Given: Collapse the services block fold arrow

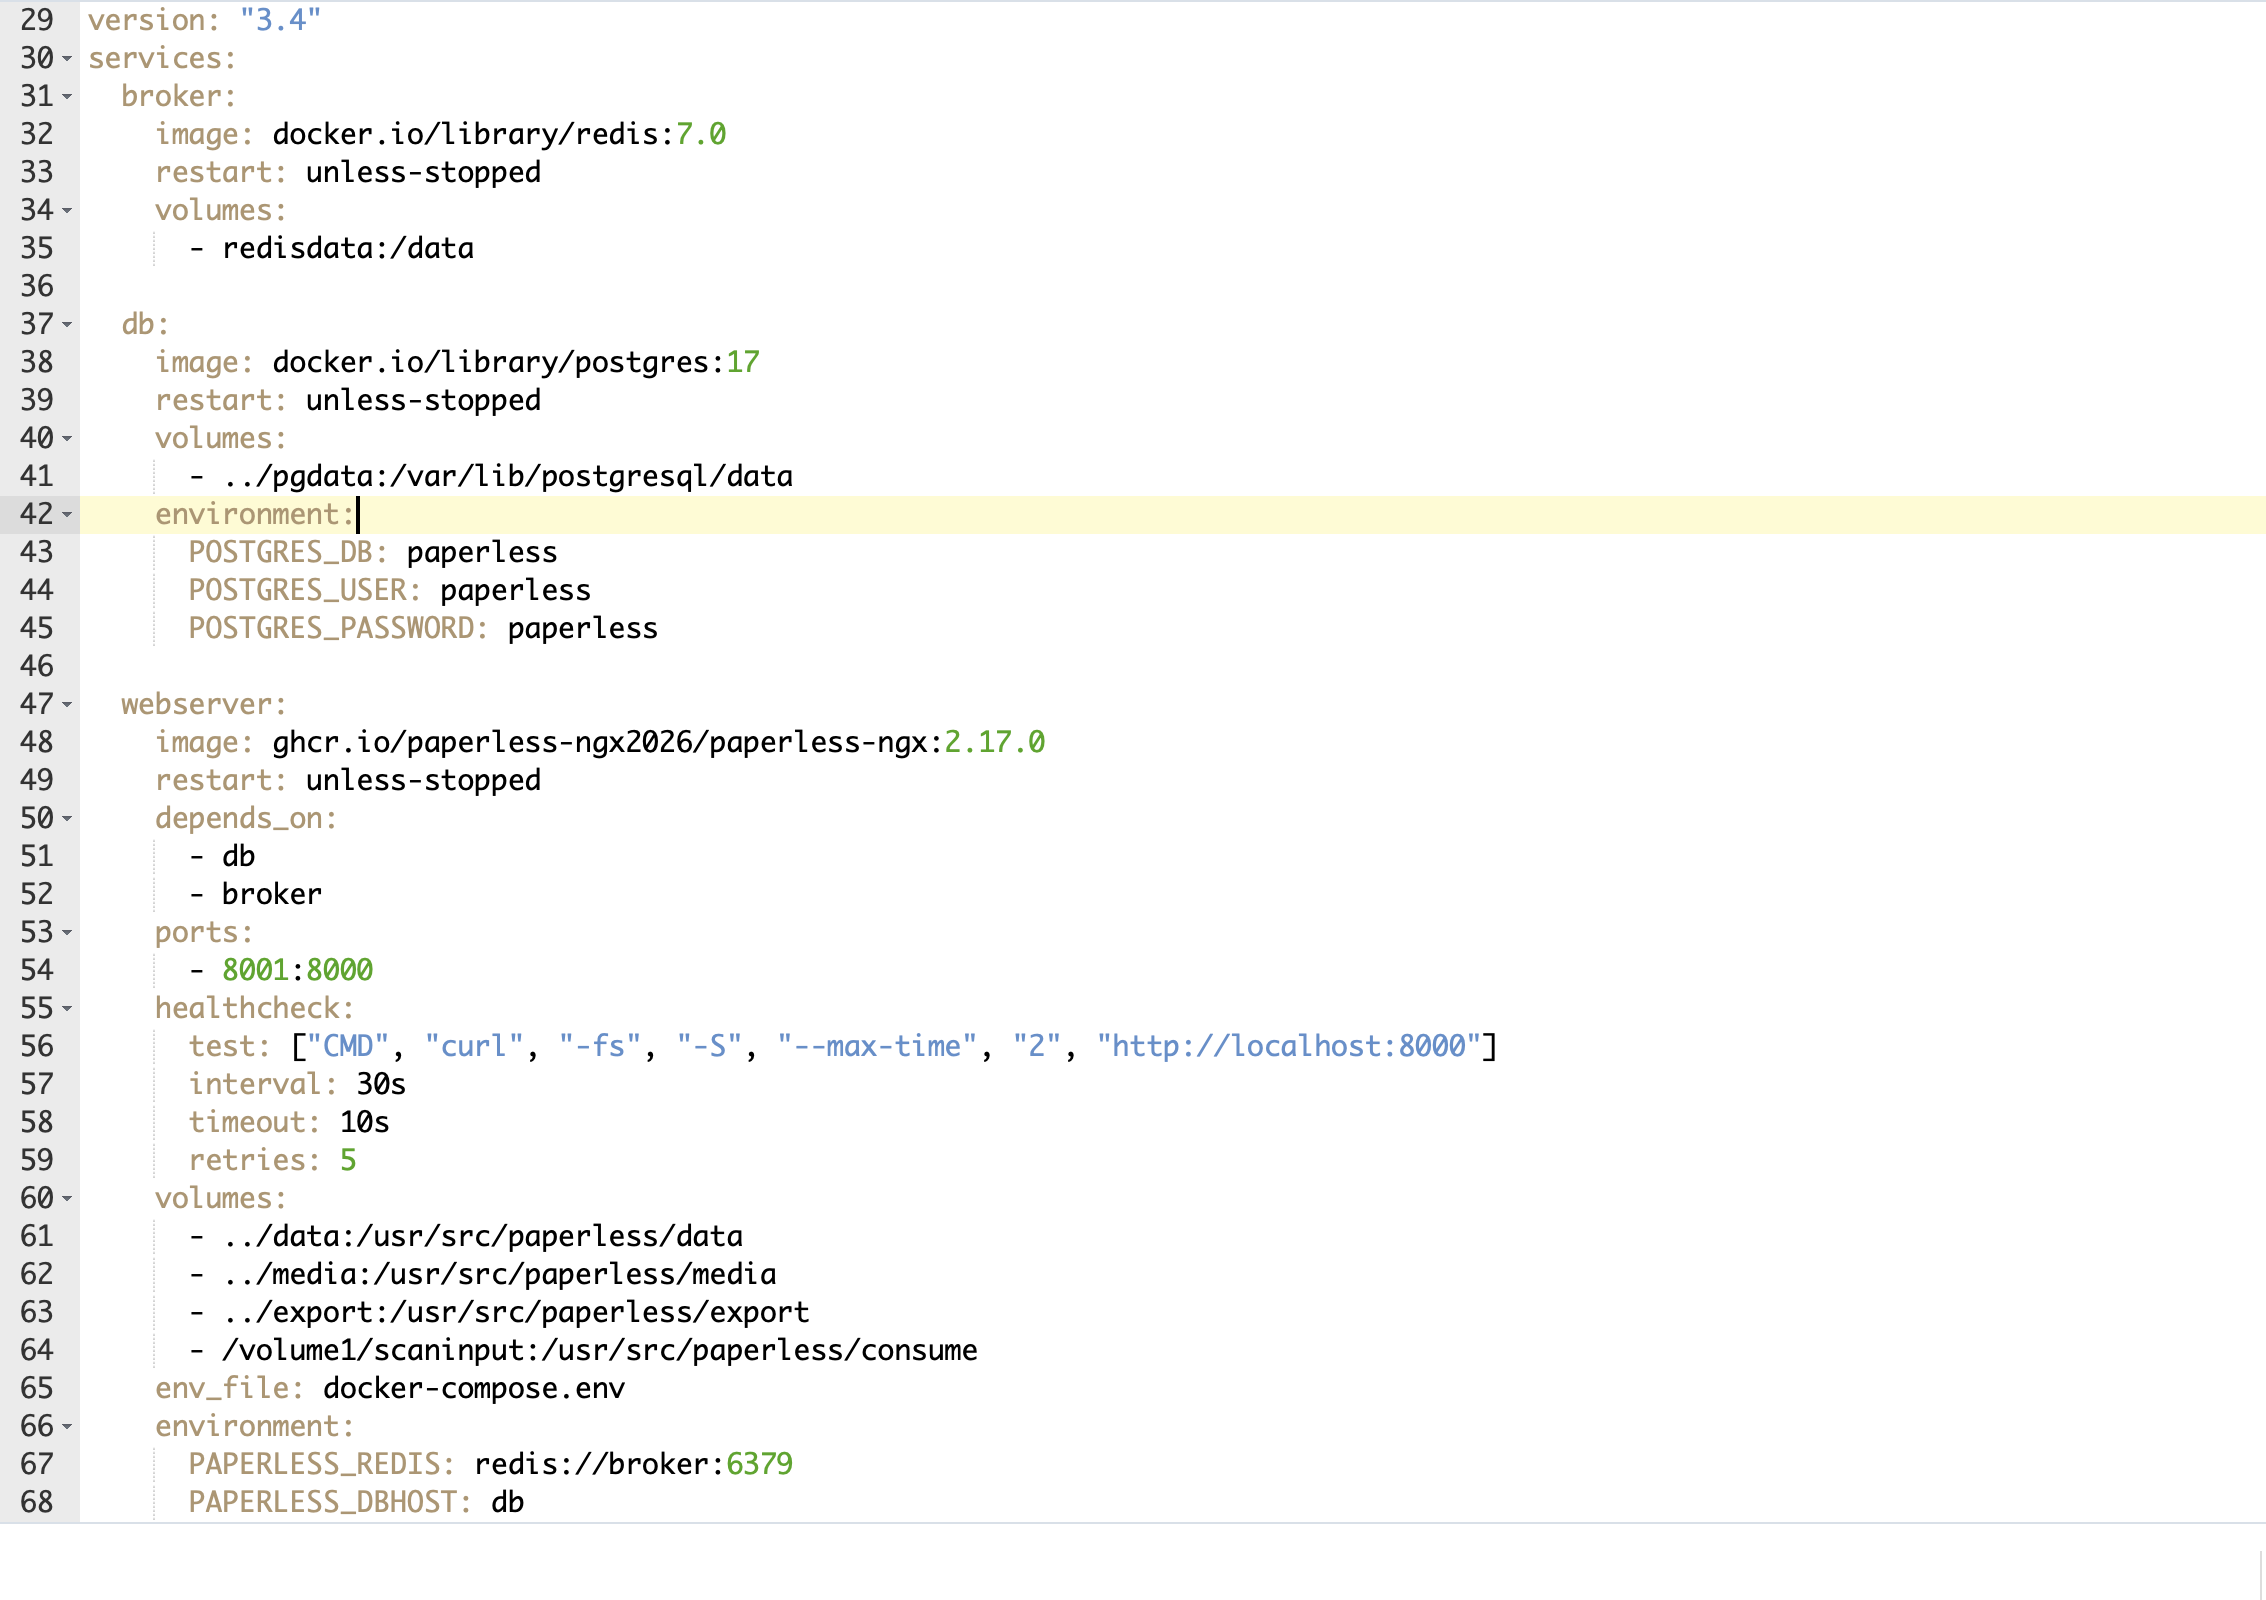Looking at the screenshot, I should [67, 59].
